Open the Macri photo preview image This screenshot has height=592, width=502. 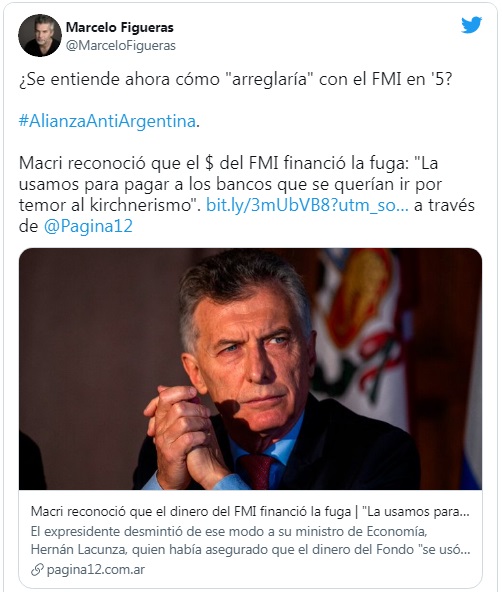click(250, 369)
